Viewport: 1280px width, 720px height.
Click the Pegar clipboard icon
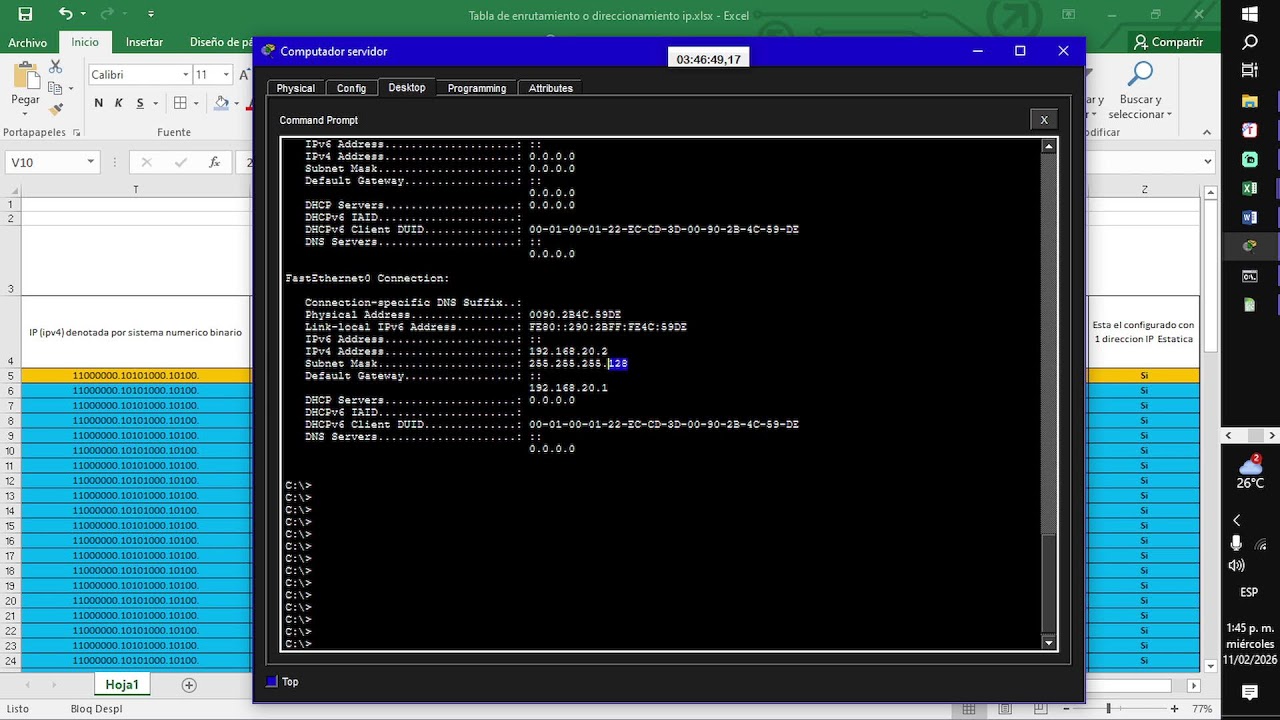pyautogui.click(x=25, y=74)
